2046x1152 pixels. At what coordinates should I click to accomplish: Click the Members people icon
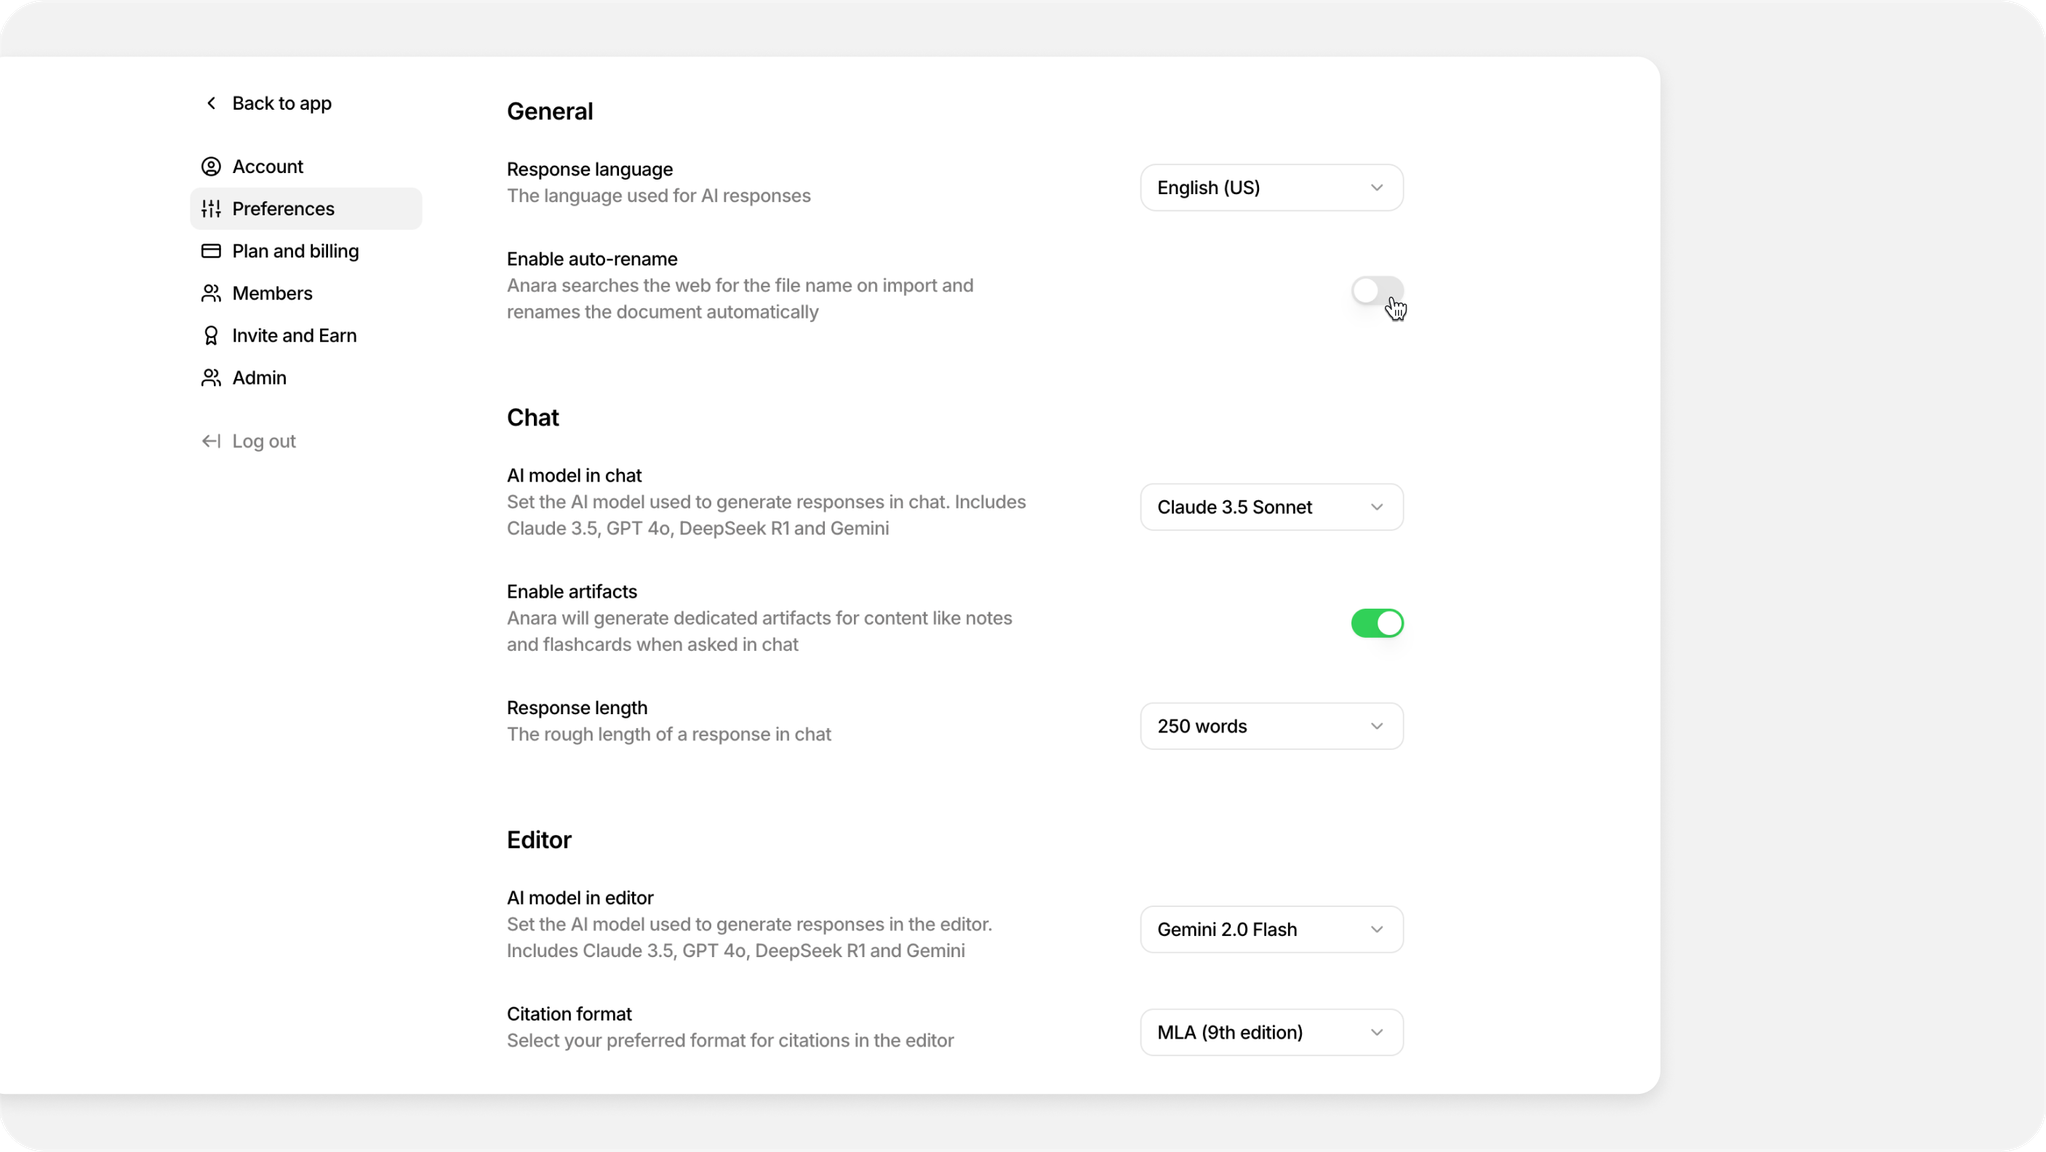coord(211,292)
